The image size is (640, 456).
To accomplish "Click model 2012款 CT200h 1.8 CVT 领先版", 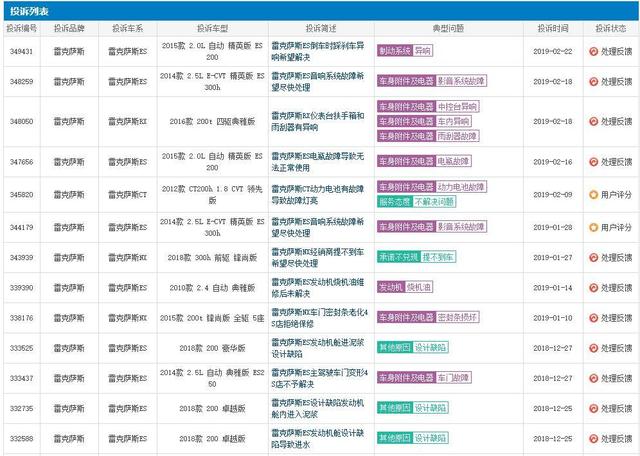I will pyautogui.click(x=212, y=195).
